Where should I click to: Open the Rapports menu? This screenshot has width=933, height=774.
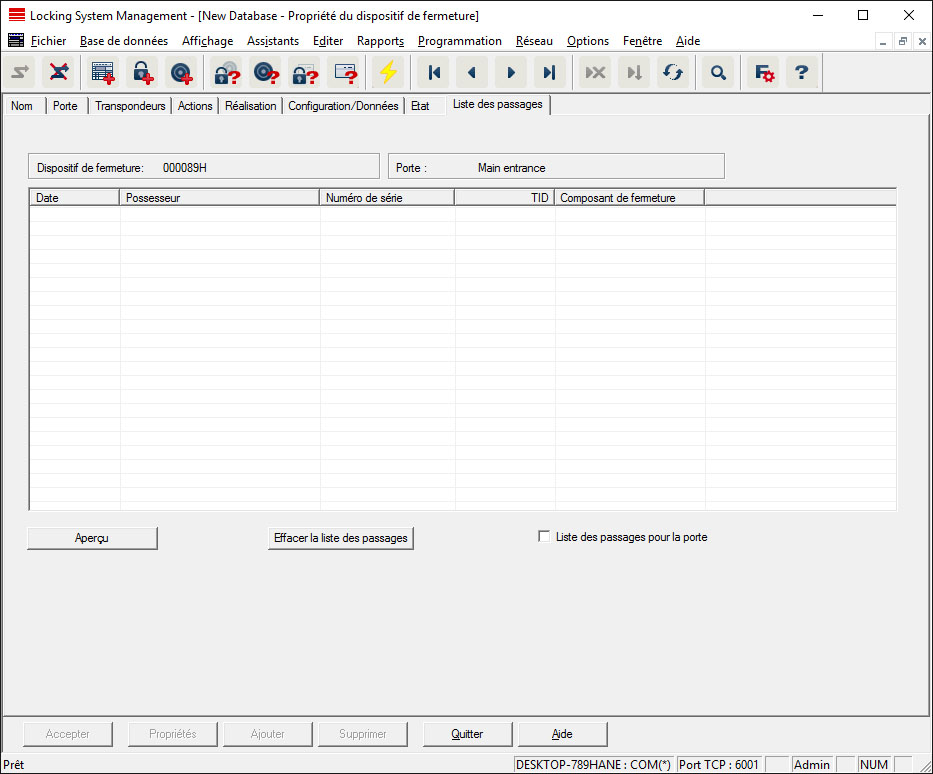pyautogui.click(x=380, y=41)
